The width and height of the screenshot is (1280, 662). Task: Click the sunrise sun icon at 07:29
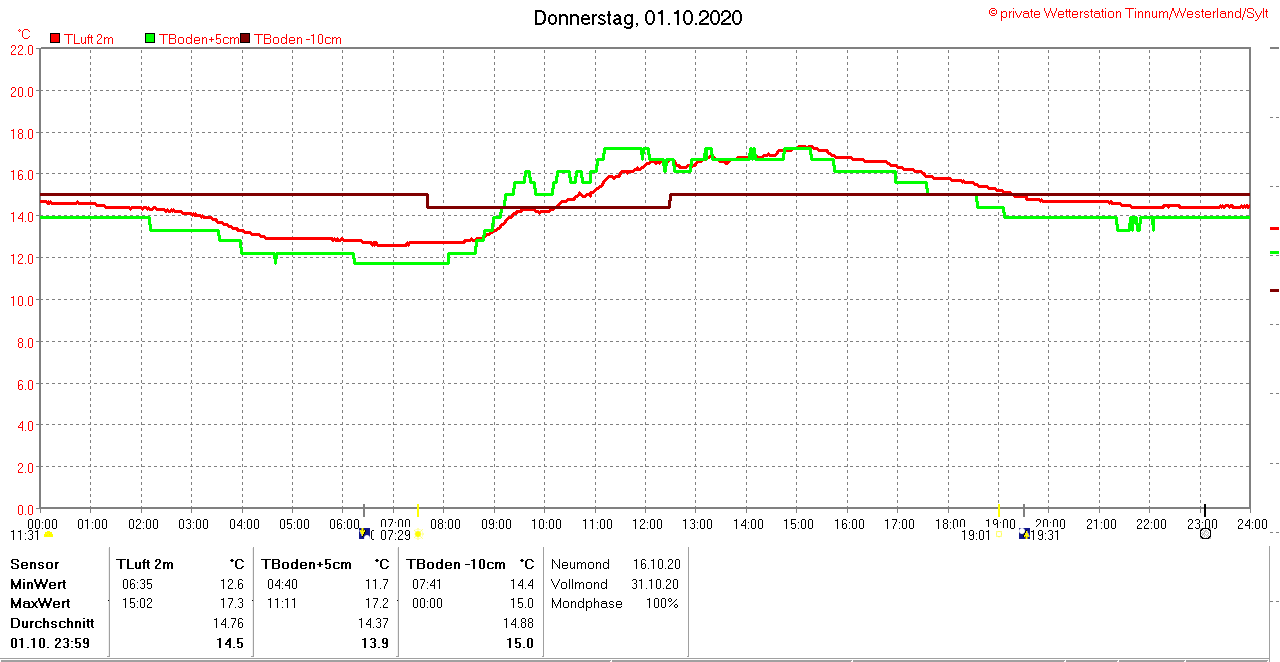419,535
